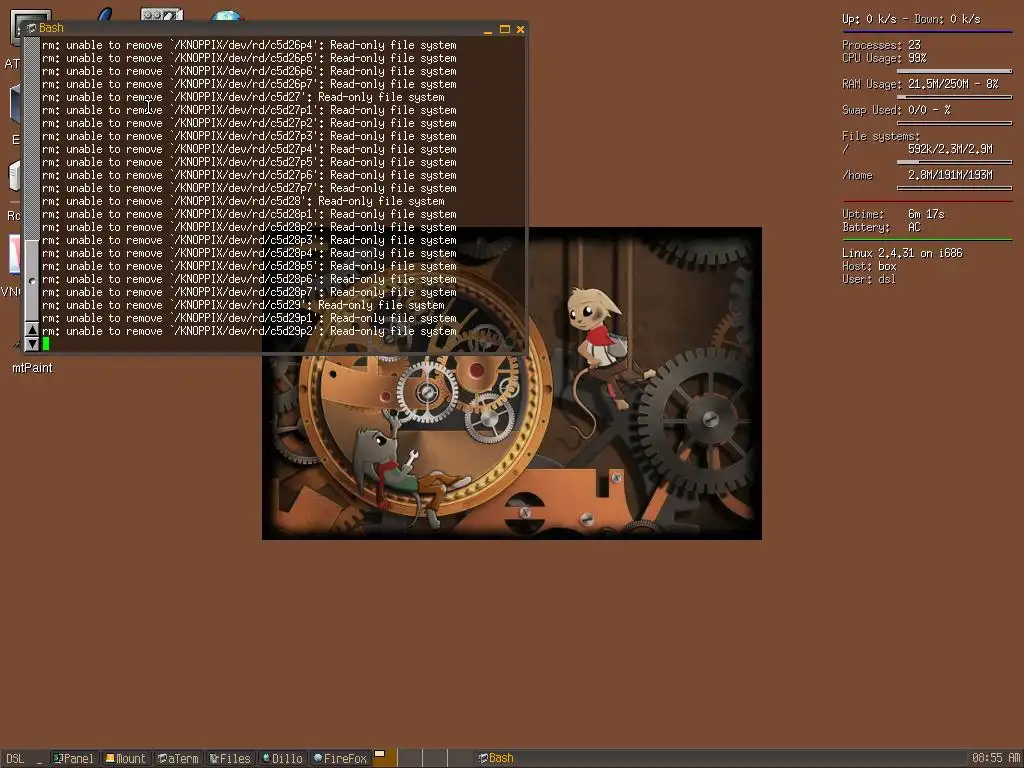The width and height of the screenshot is (1024, 768).
Task: Click the green terminal cursor prompt
Action: tap(46, 344)
